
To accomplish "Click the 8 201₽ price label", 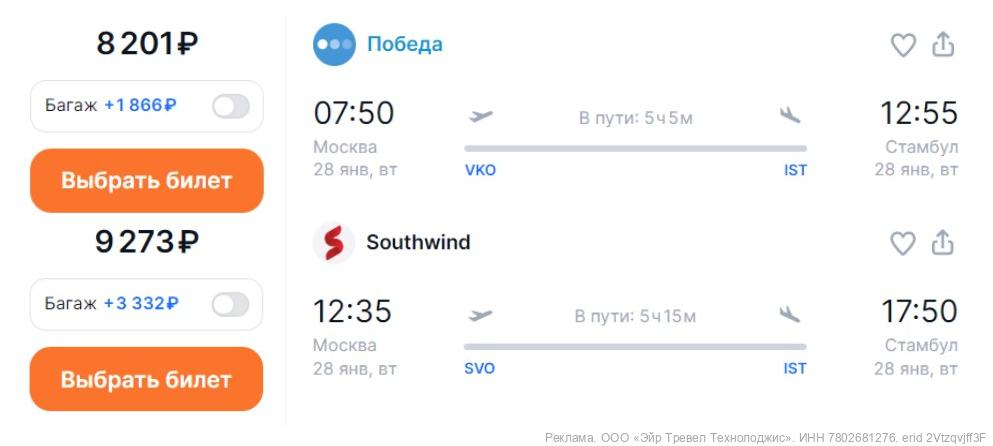I will tap(146, 44).
